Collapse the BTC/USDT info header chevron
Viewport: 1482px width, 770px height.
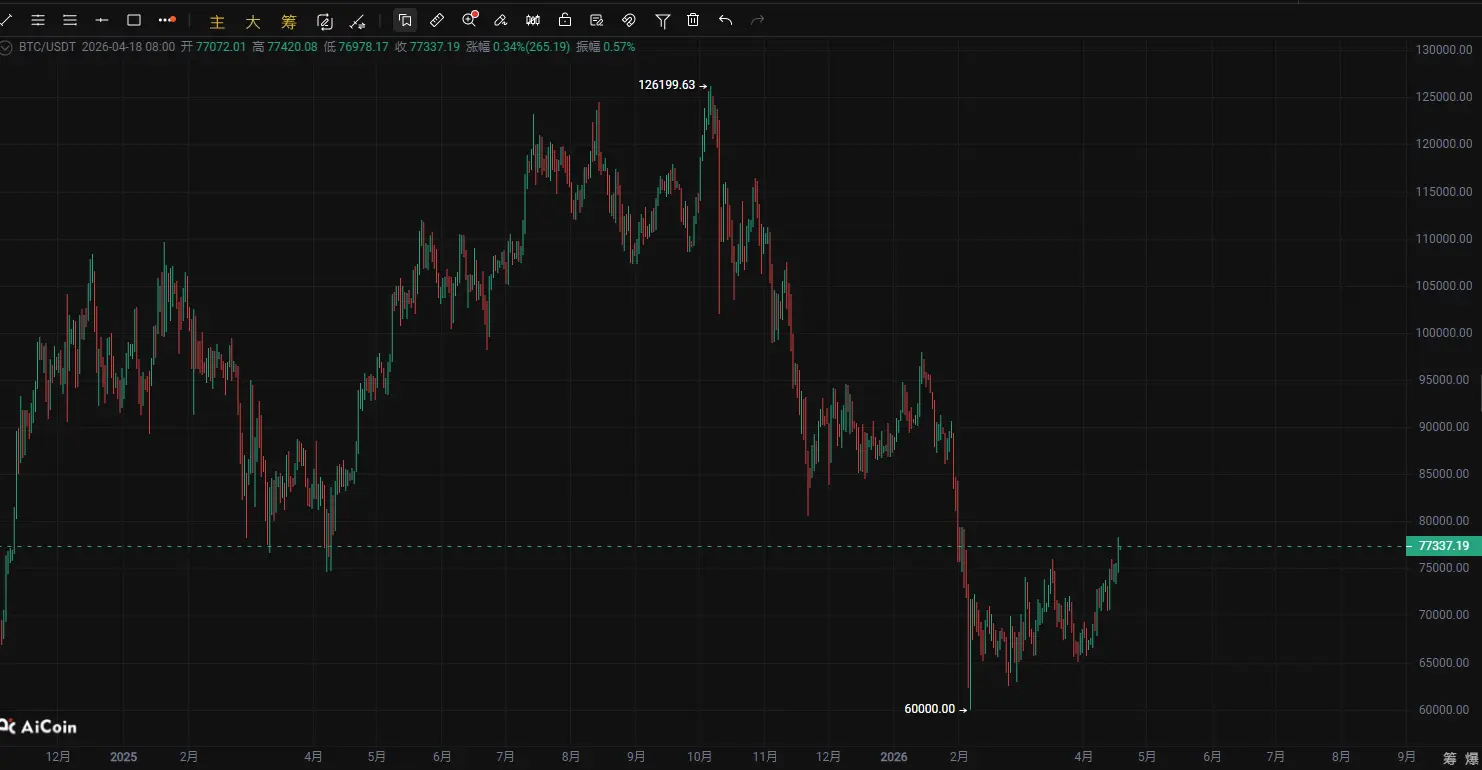(7, 47)
